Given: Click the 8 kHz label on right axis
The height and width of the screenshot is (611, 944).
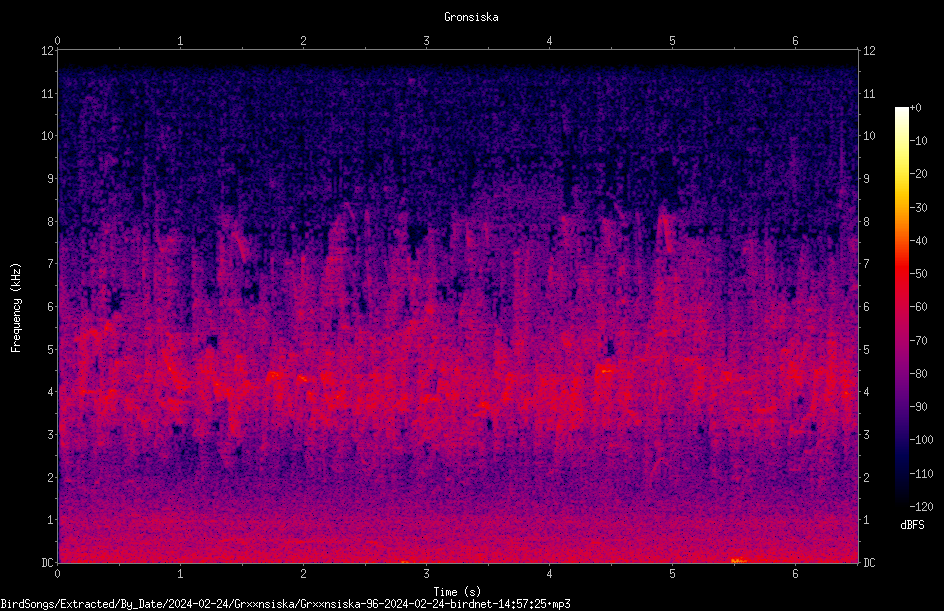Looking at the screenshot, I should [866, 222].
